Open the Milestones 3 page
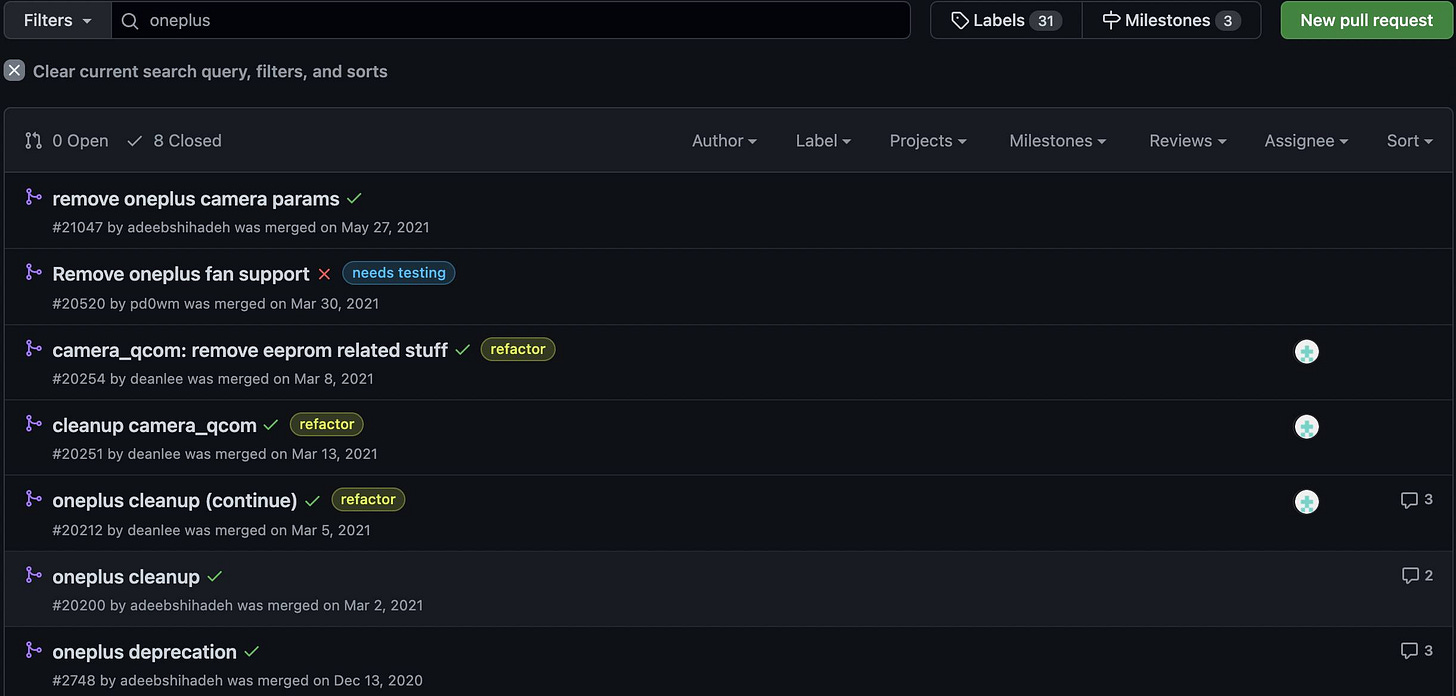Image resolution: width=1456 pixels, height=696 pixels. (x=1171, y=20)
